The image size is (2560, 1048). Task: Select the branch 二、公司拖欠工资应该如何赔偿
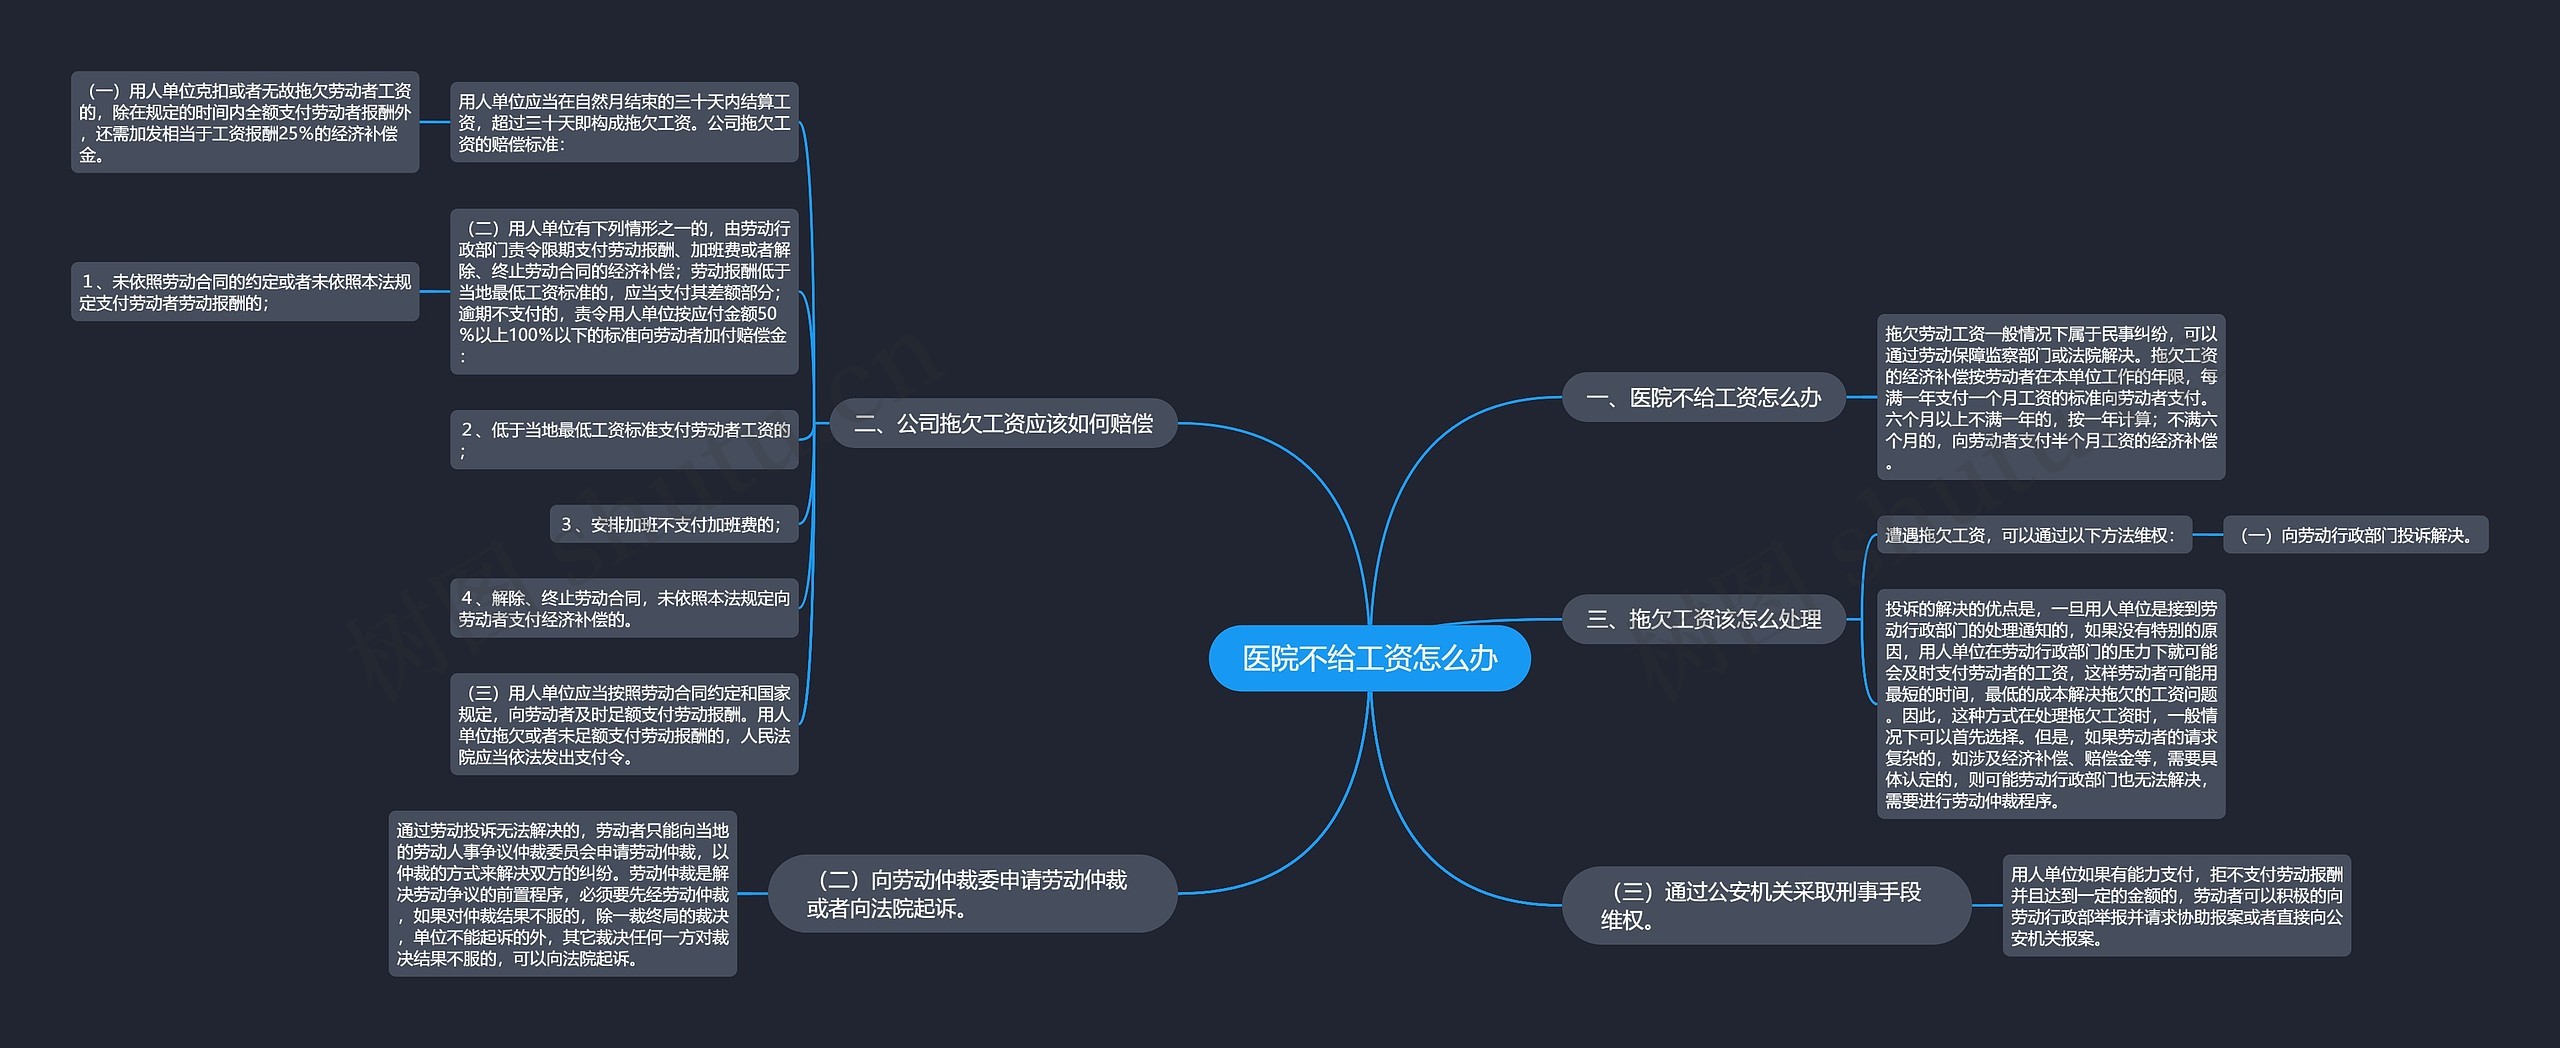point(1003,423)
